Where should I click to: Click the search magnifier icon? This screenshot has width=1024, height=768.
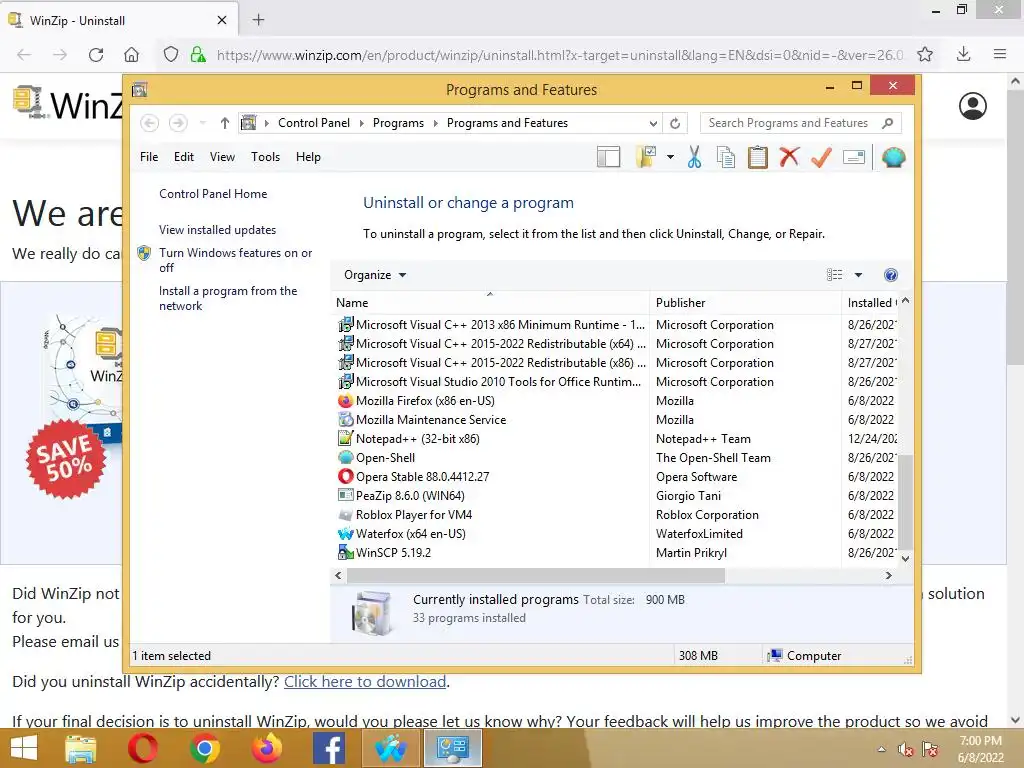(887, 123)
